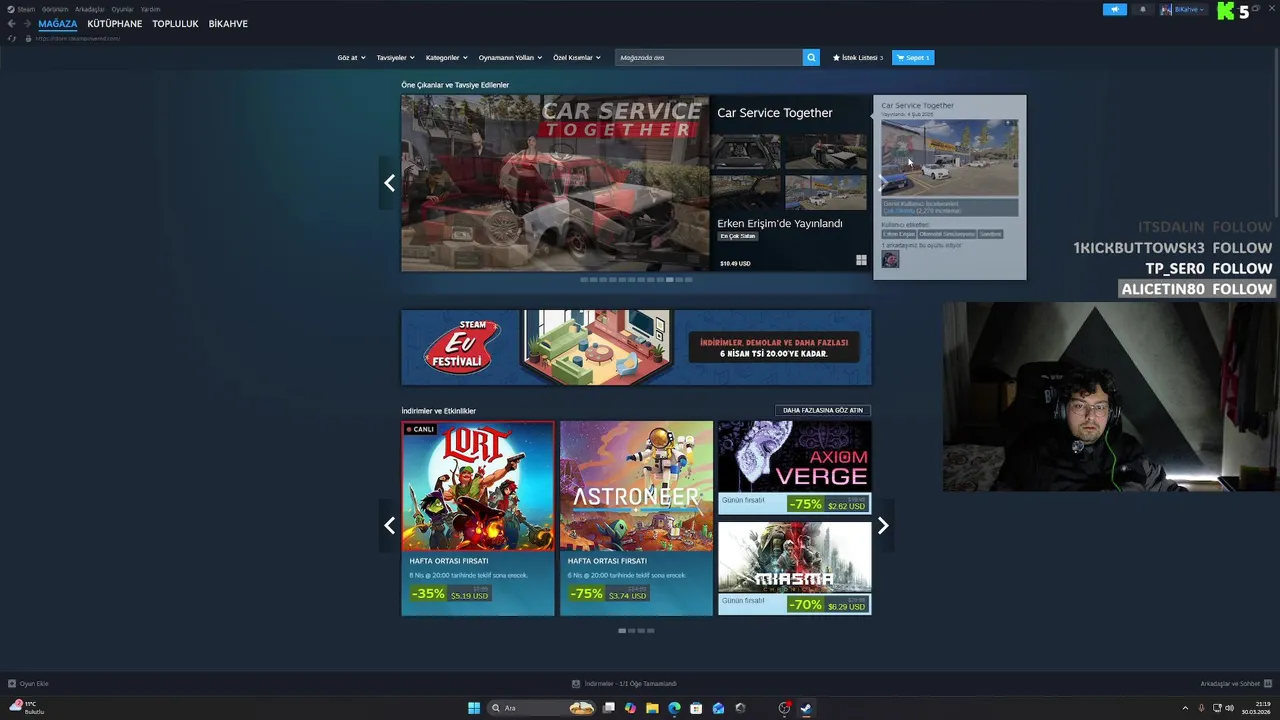This screenshot has height=720, width=1280.
Task: Open Windows Start menu
Action: coord(474,708)
